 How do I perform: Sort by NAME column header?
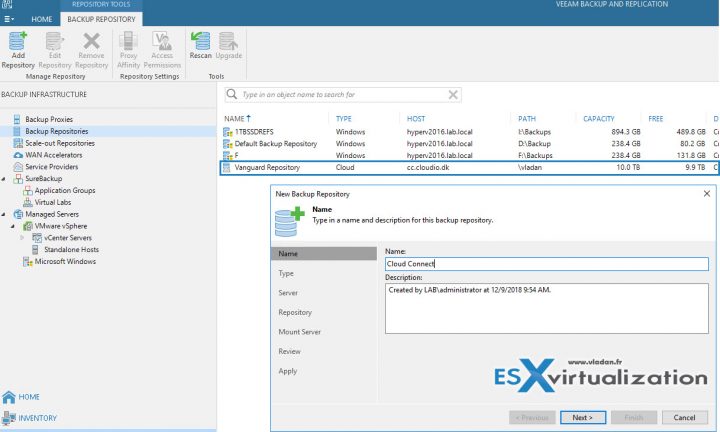[x=237, y=118]
